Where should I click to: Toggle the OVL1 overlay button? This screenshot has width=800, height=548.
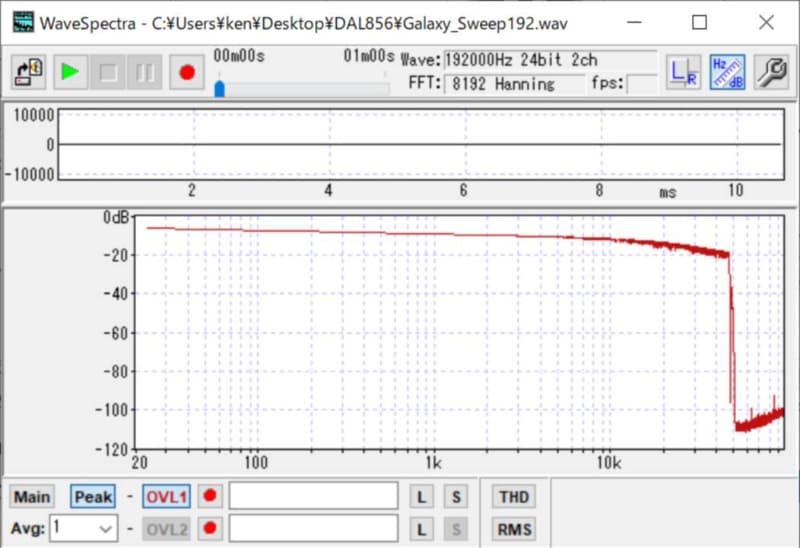pyautogui.click(x=166, y=496)
